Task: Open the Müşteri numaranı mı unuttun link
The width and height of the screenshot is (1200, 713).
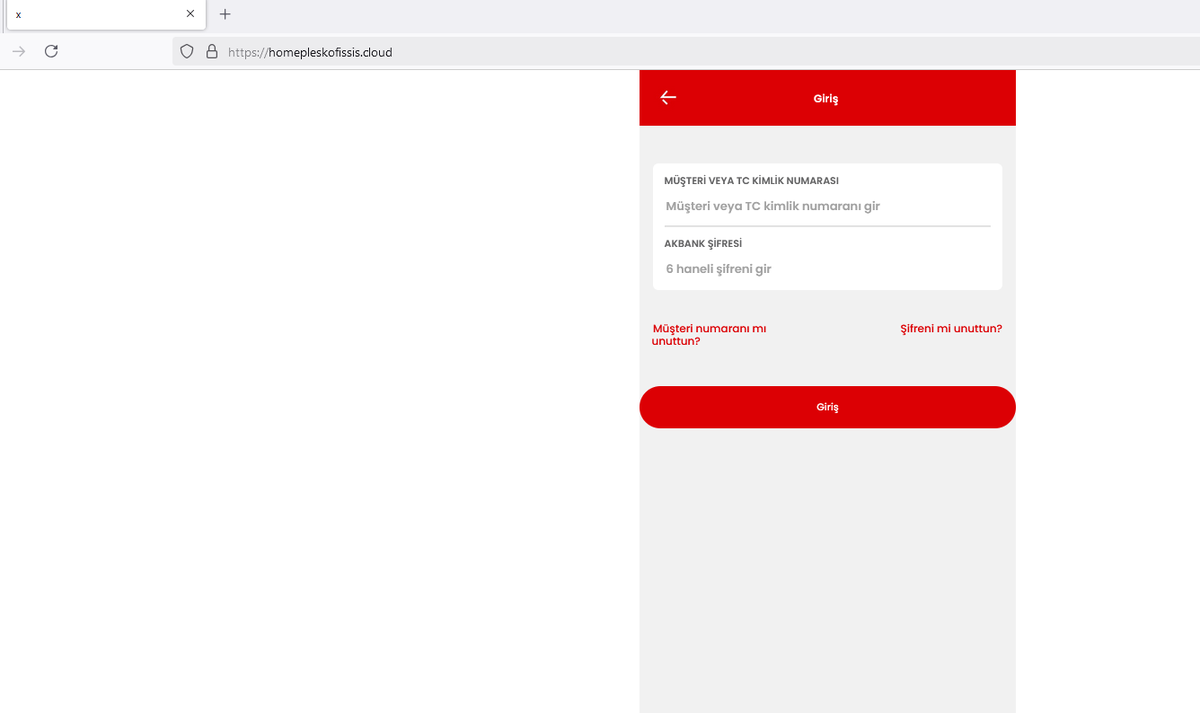Action: coord(709,335)
